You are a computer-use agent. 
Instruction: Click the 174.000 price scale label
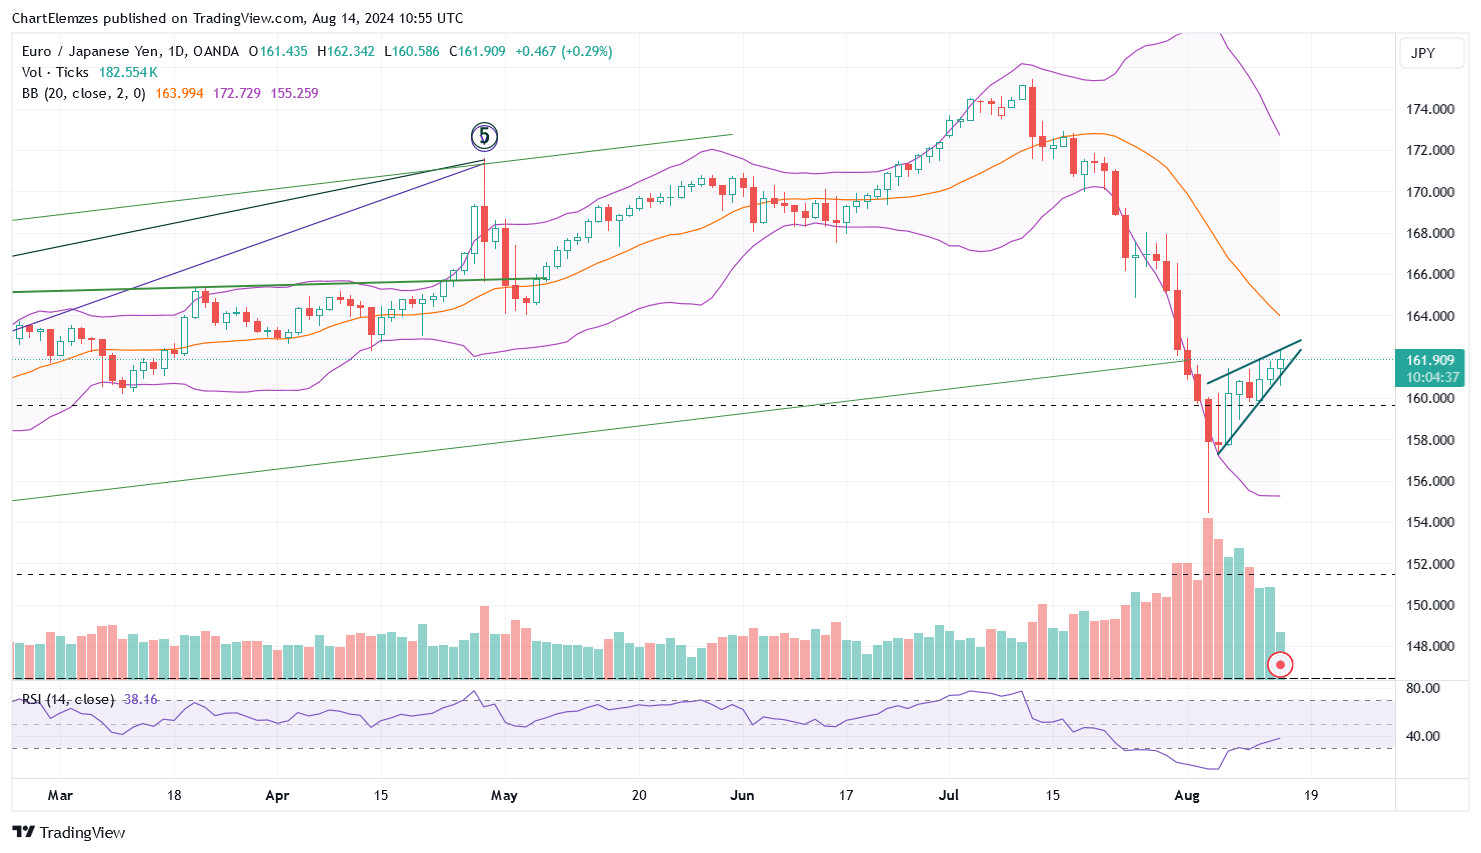(x=1430, y=109)
